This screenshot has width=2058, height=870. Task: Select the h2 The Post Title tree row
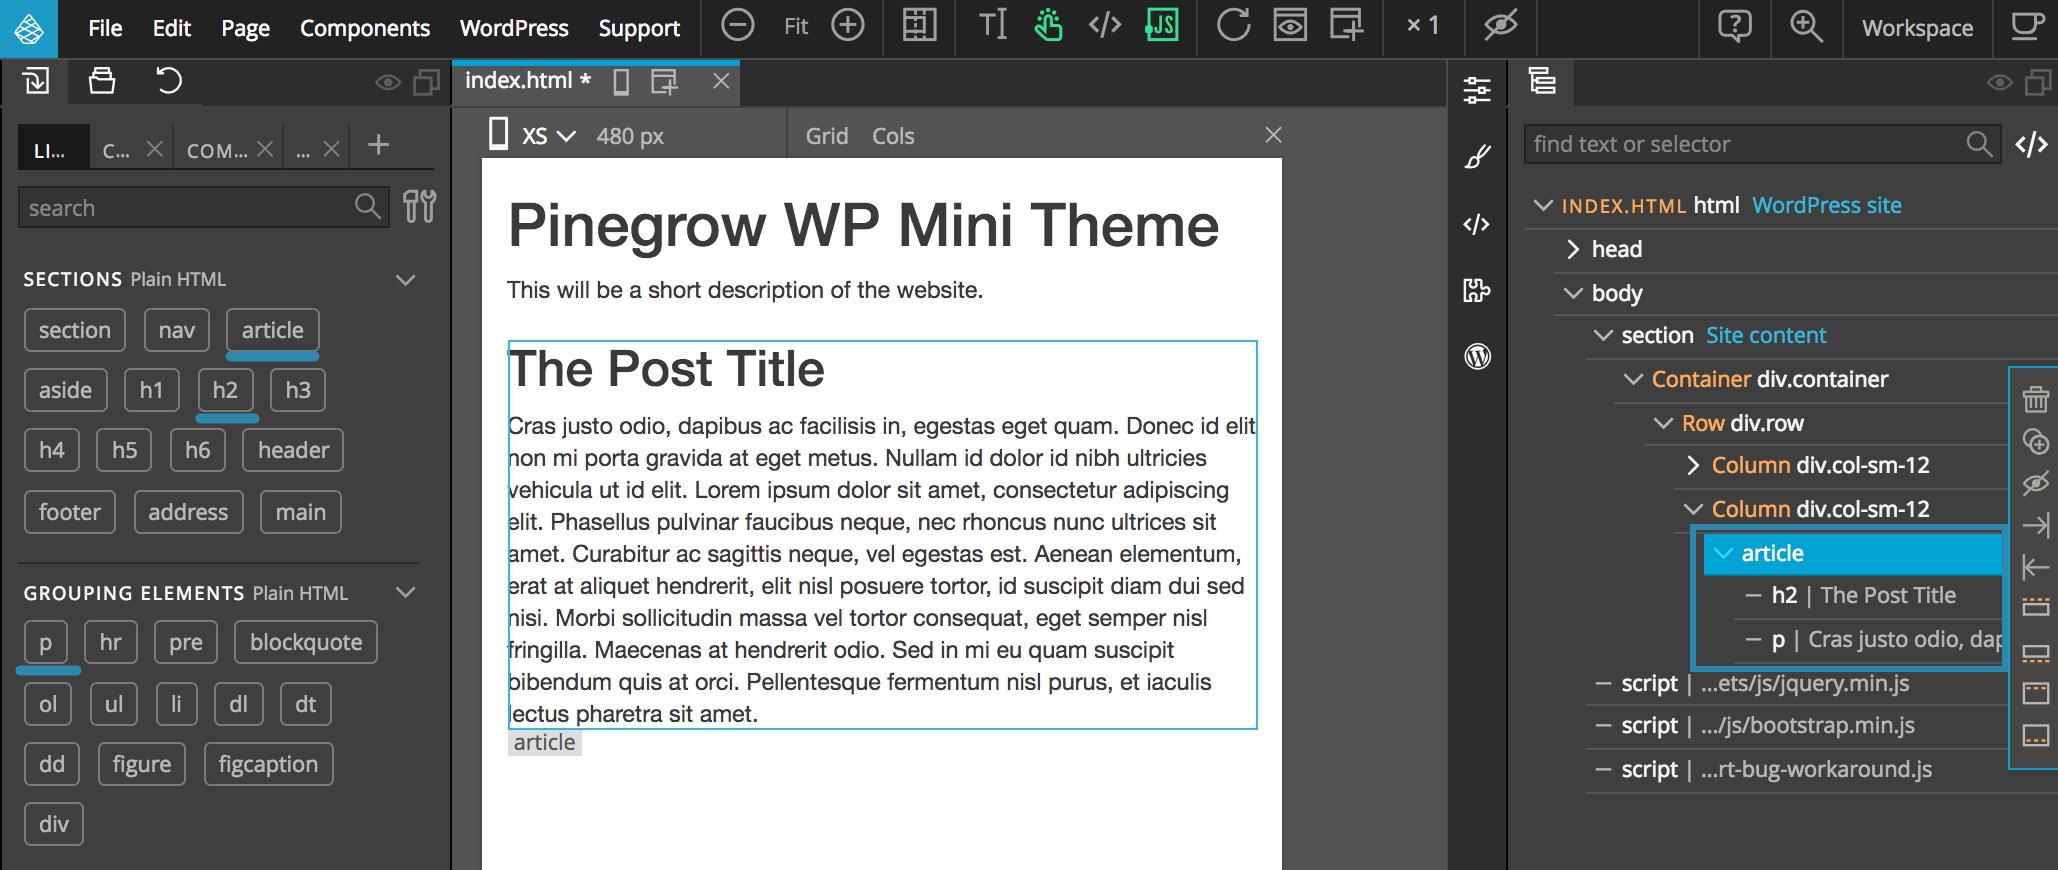tap(1863, 595)
